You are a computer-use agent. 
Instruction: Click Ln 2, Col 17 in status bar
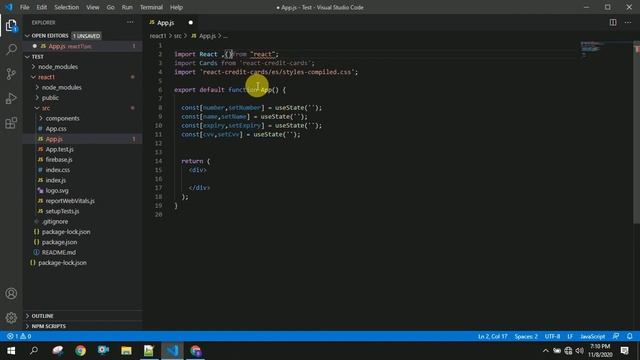[x=492, y=336]
